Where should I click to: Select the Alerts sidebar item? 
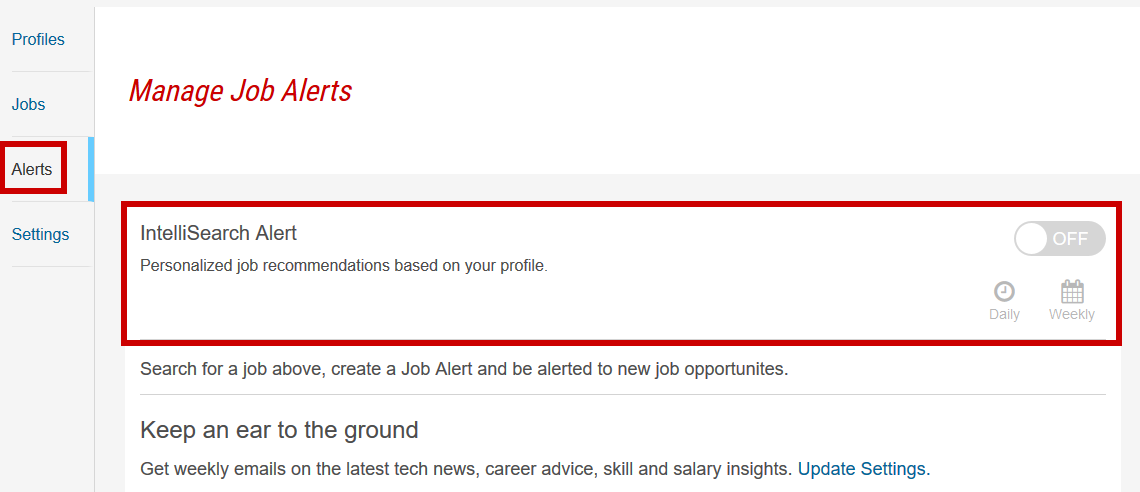click(32, 169)
